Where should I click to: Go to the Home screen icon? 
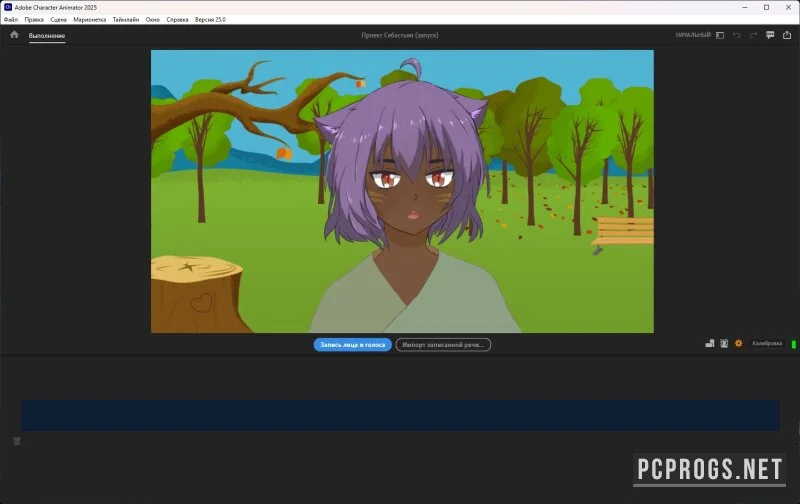coord(14,35)
